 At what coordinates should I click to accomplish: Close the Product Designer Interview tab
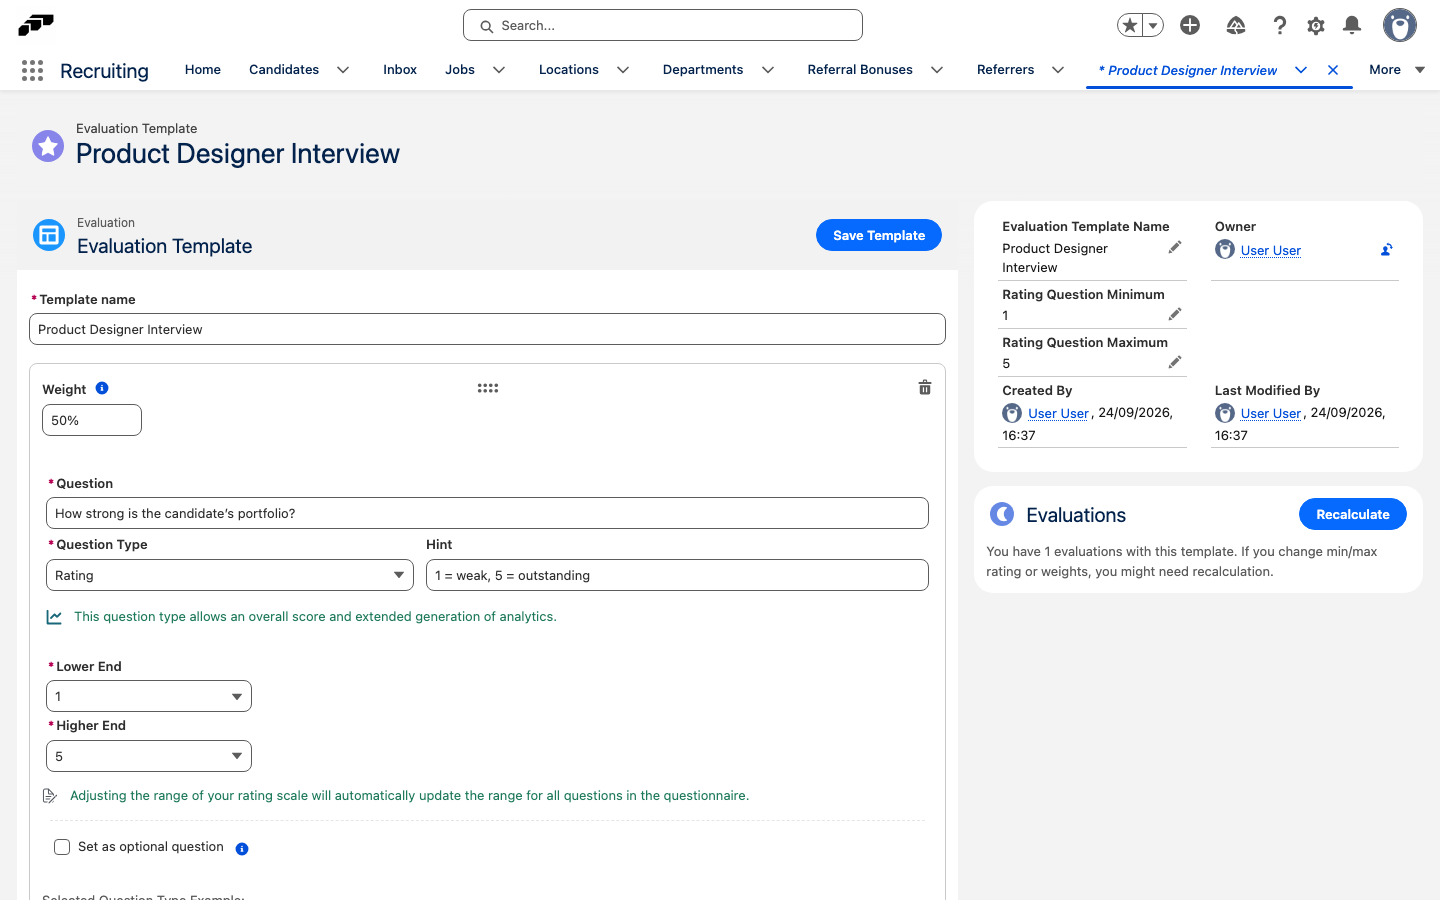[1333, 70]
